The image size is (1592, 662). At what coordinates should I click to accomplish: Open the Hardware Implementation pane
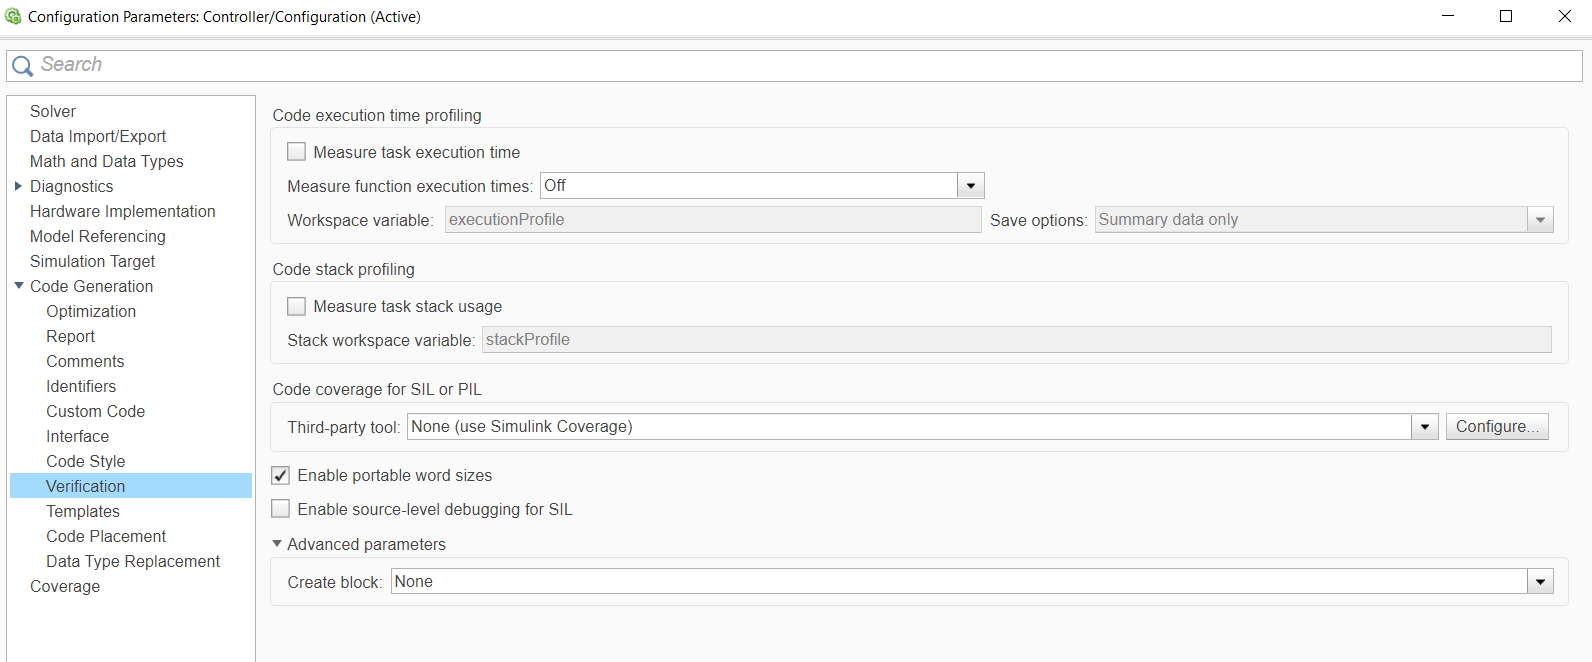click(122, 211)
